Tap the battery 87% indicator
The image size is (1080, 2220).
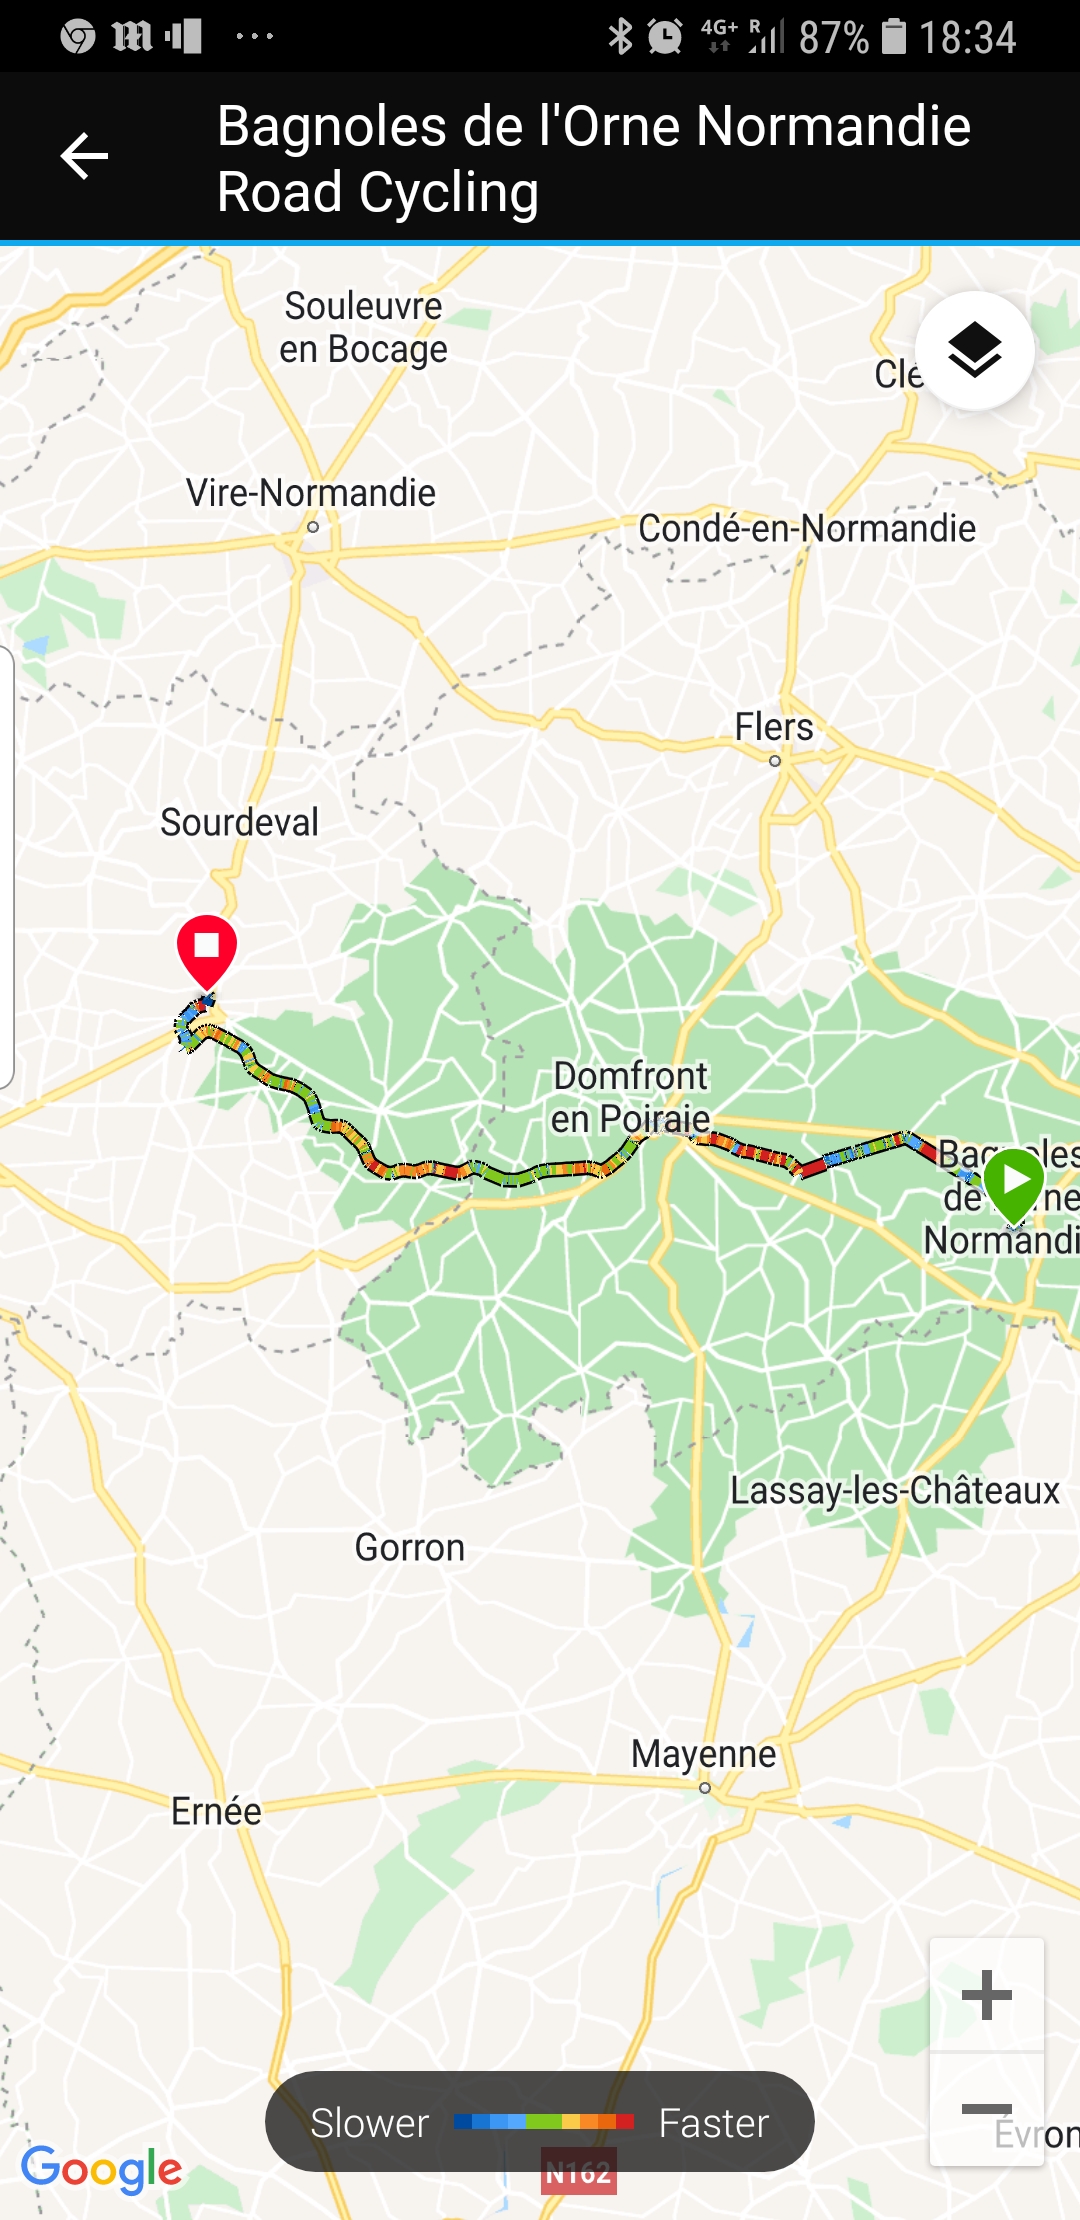tap(852, 37)
